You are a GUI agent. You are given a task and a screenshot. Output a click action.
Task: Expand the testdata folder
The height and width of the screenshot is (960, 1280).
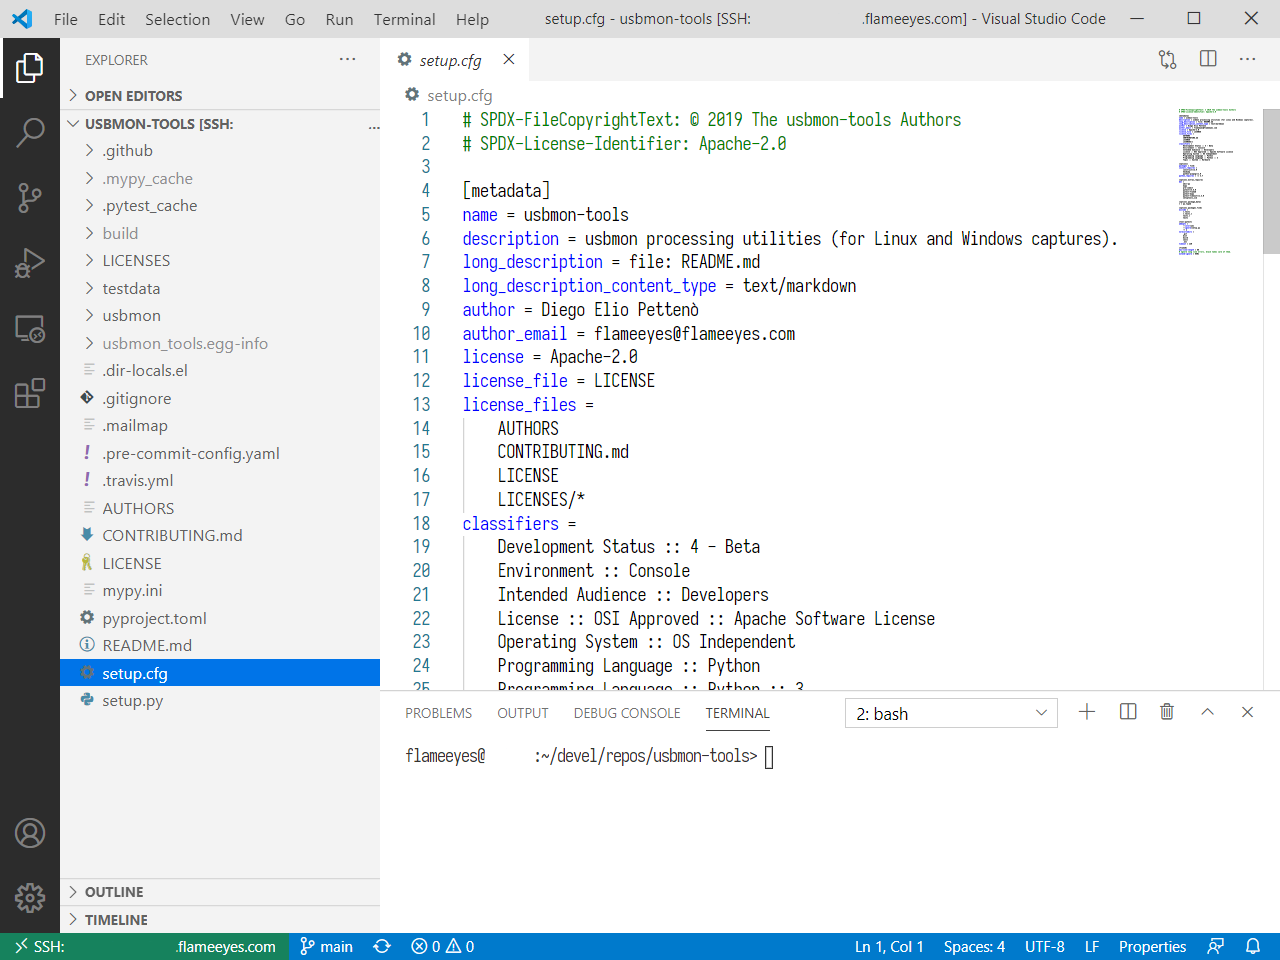click(x=220, y=288)
